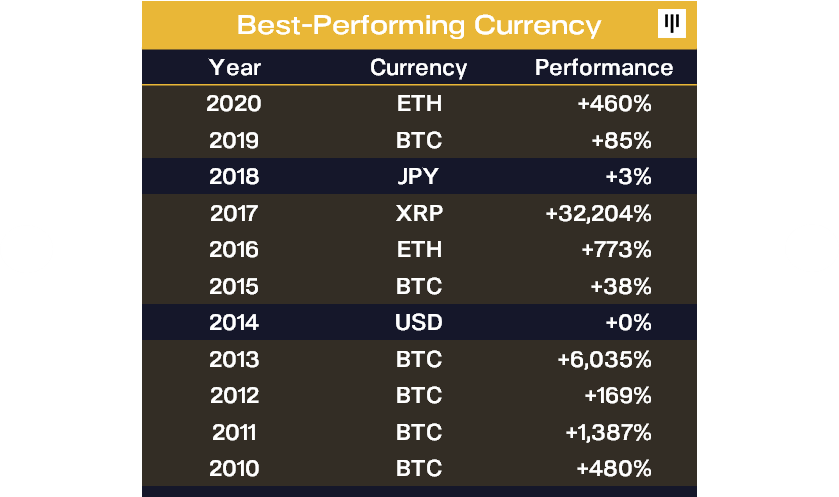Click the 2012 year cell
Viewport: 839px width, 497px height.
pyautogui.click(x=234, y=395)
